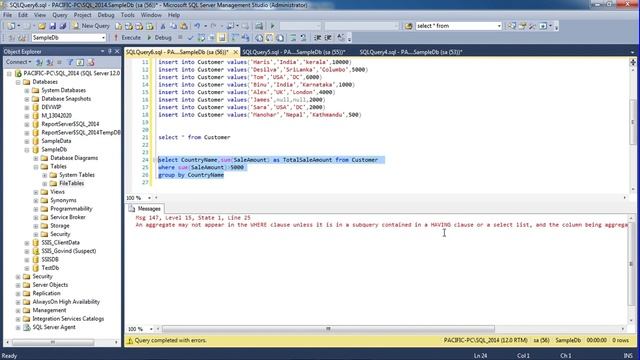
Task: Click the editor split-window handle
Action: pyautogui.click(x=633, y=62)
